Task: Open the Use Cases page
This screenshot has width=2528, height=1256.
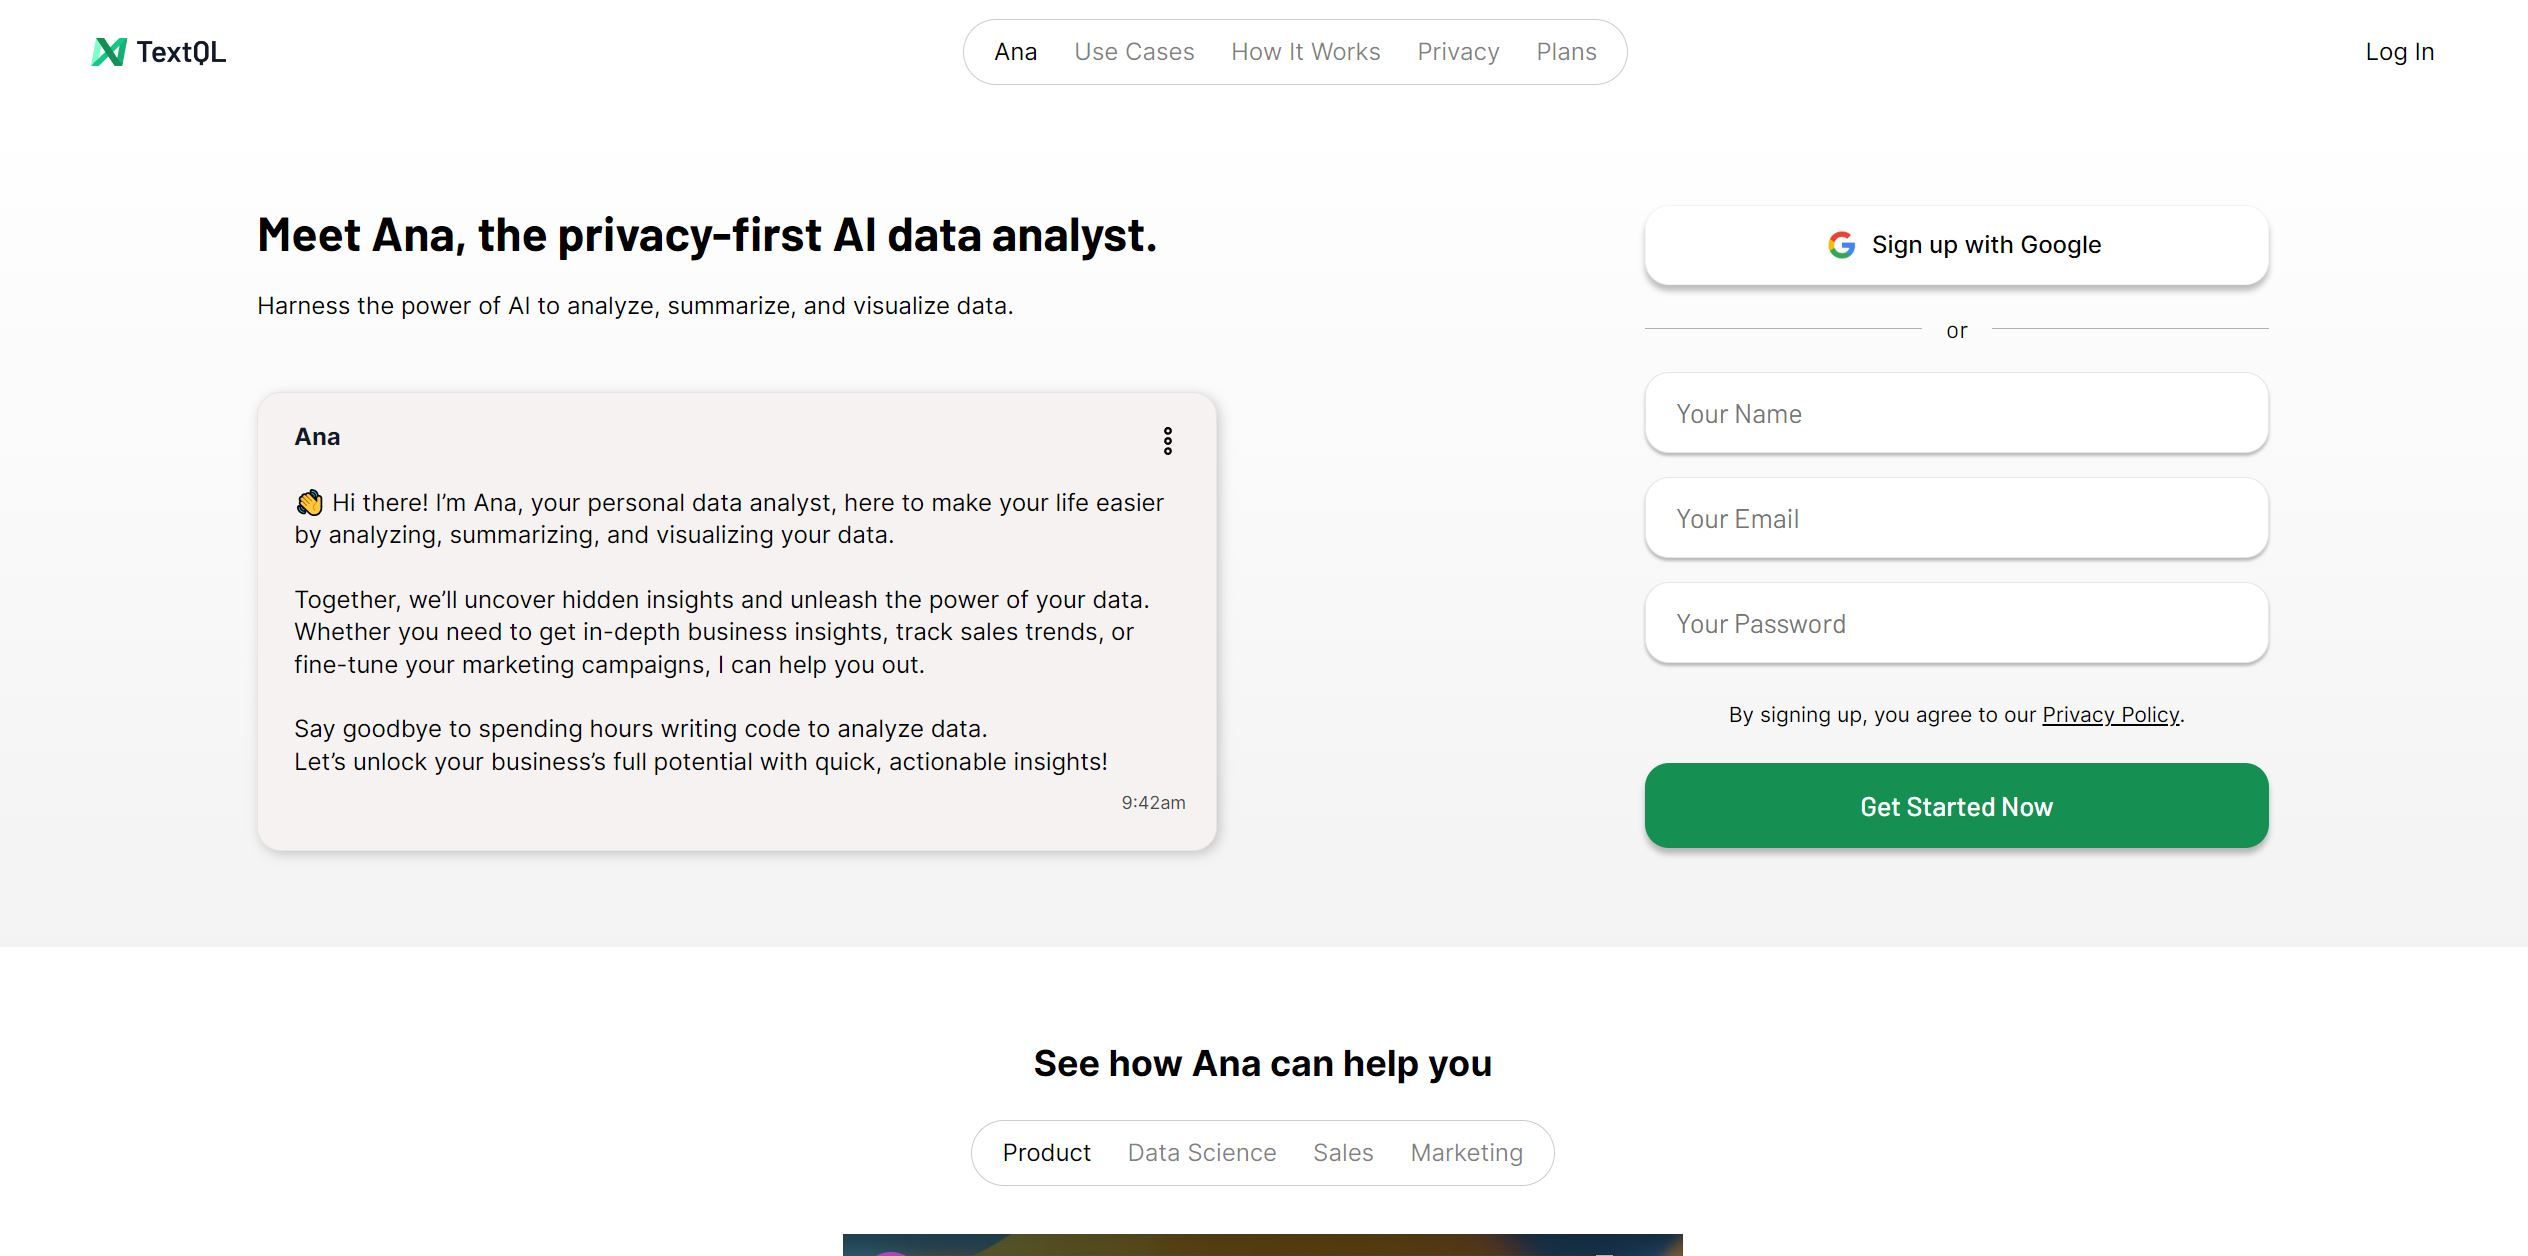Action: coord(1134,51)
